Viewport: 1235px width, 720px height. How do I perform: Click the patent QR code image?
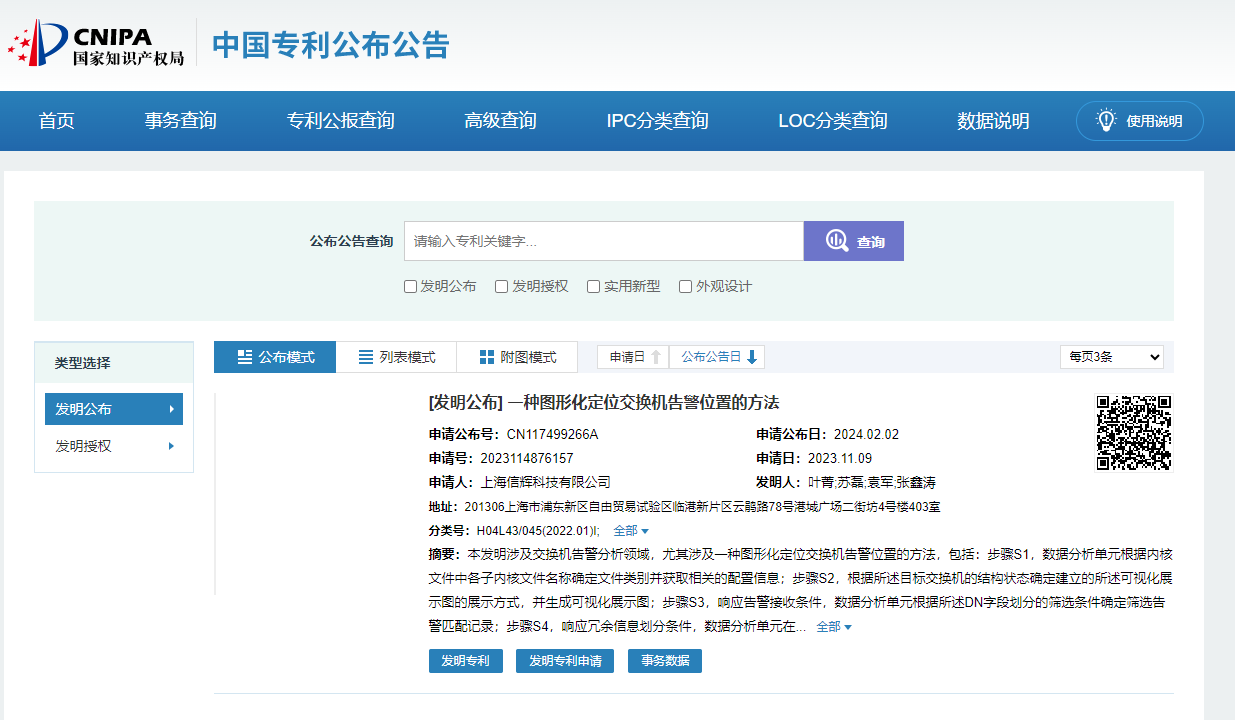click(x=1134, y=432)
